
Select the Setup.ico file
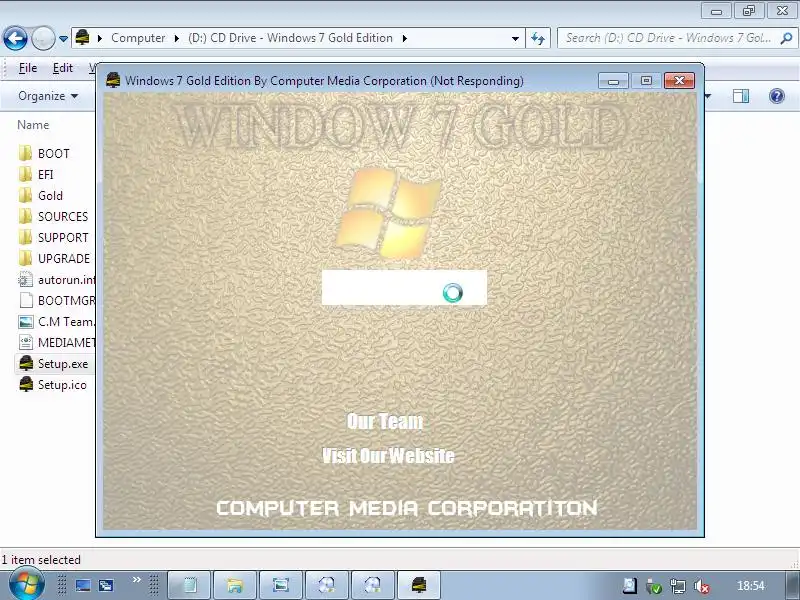(x=52, y=385)
